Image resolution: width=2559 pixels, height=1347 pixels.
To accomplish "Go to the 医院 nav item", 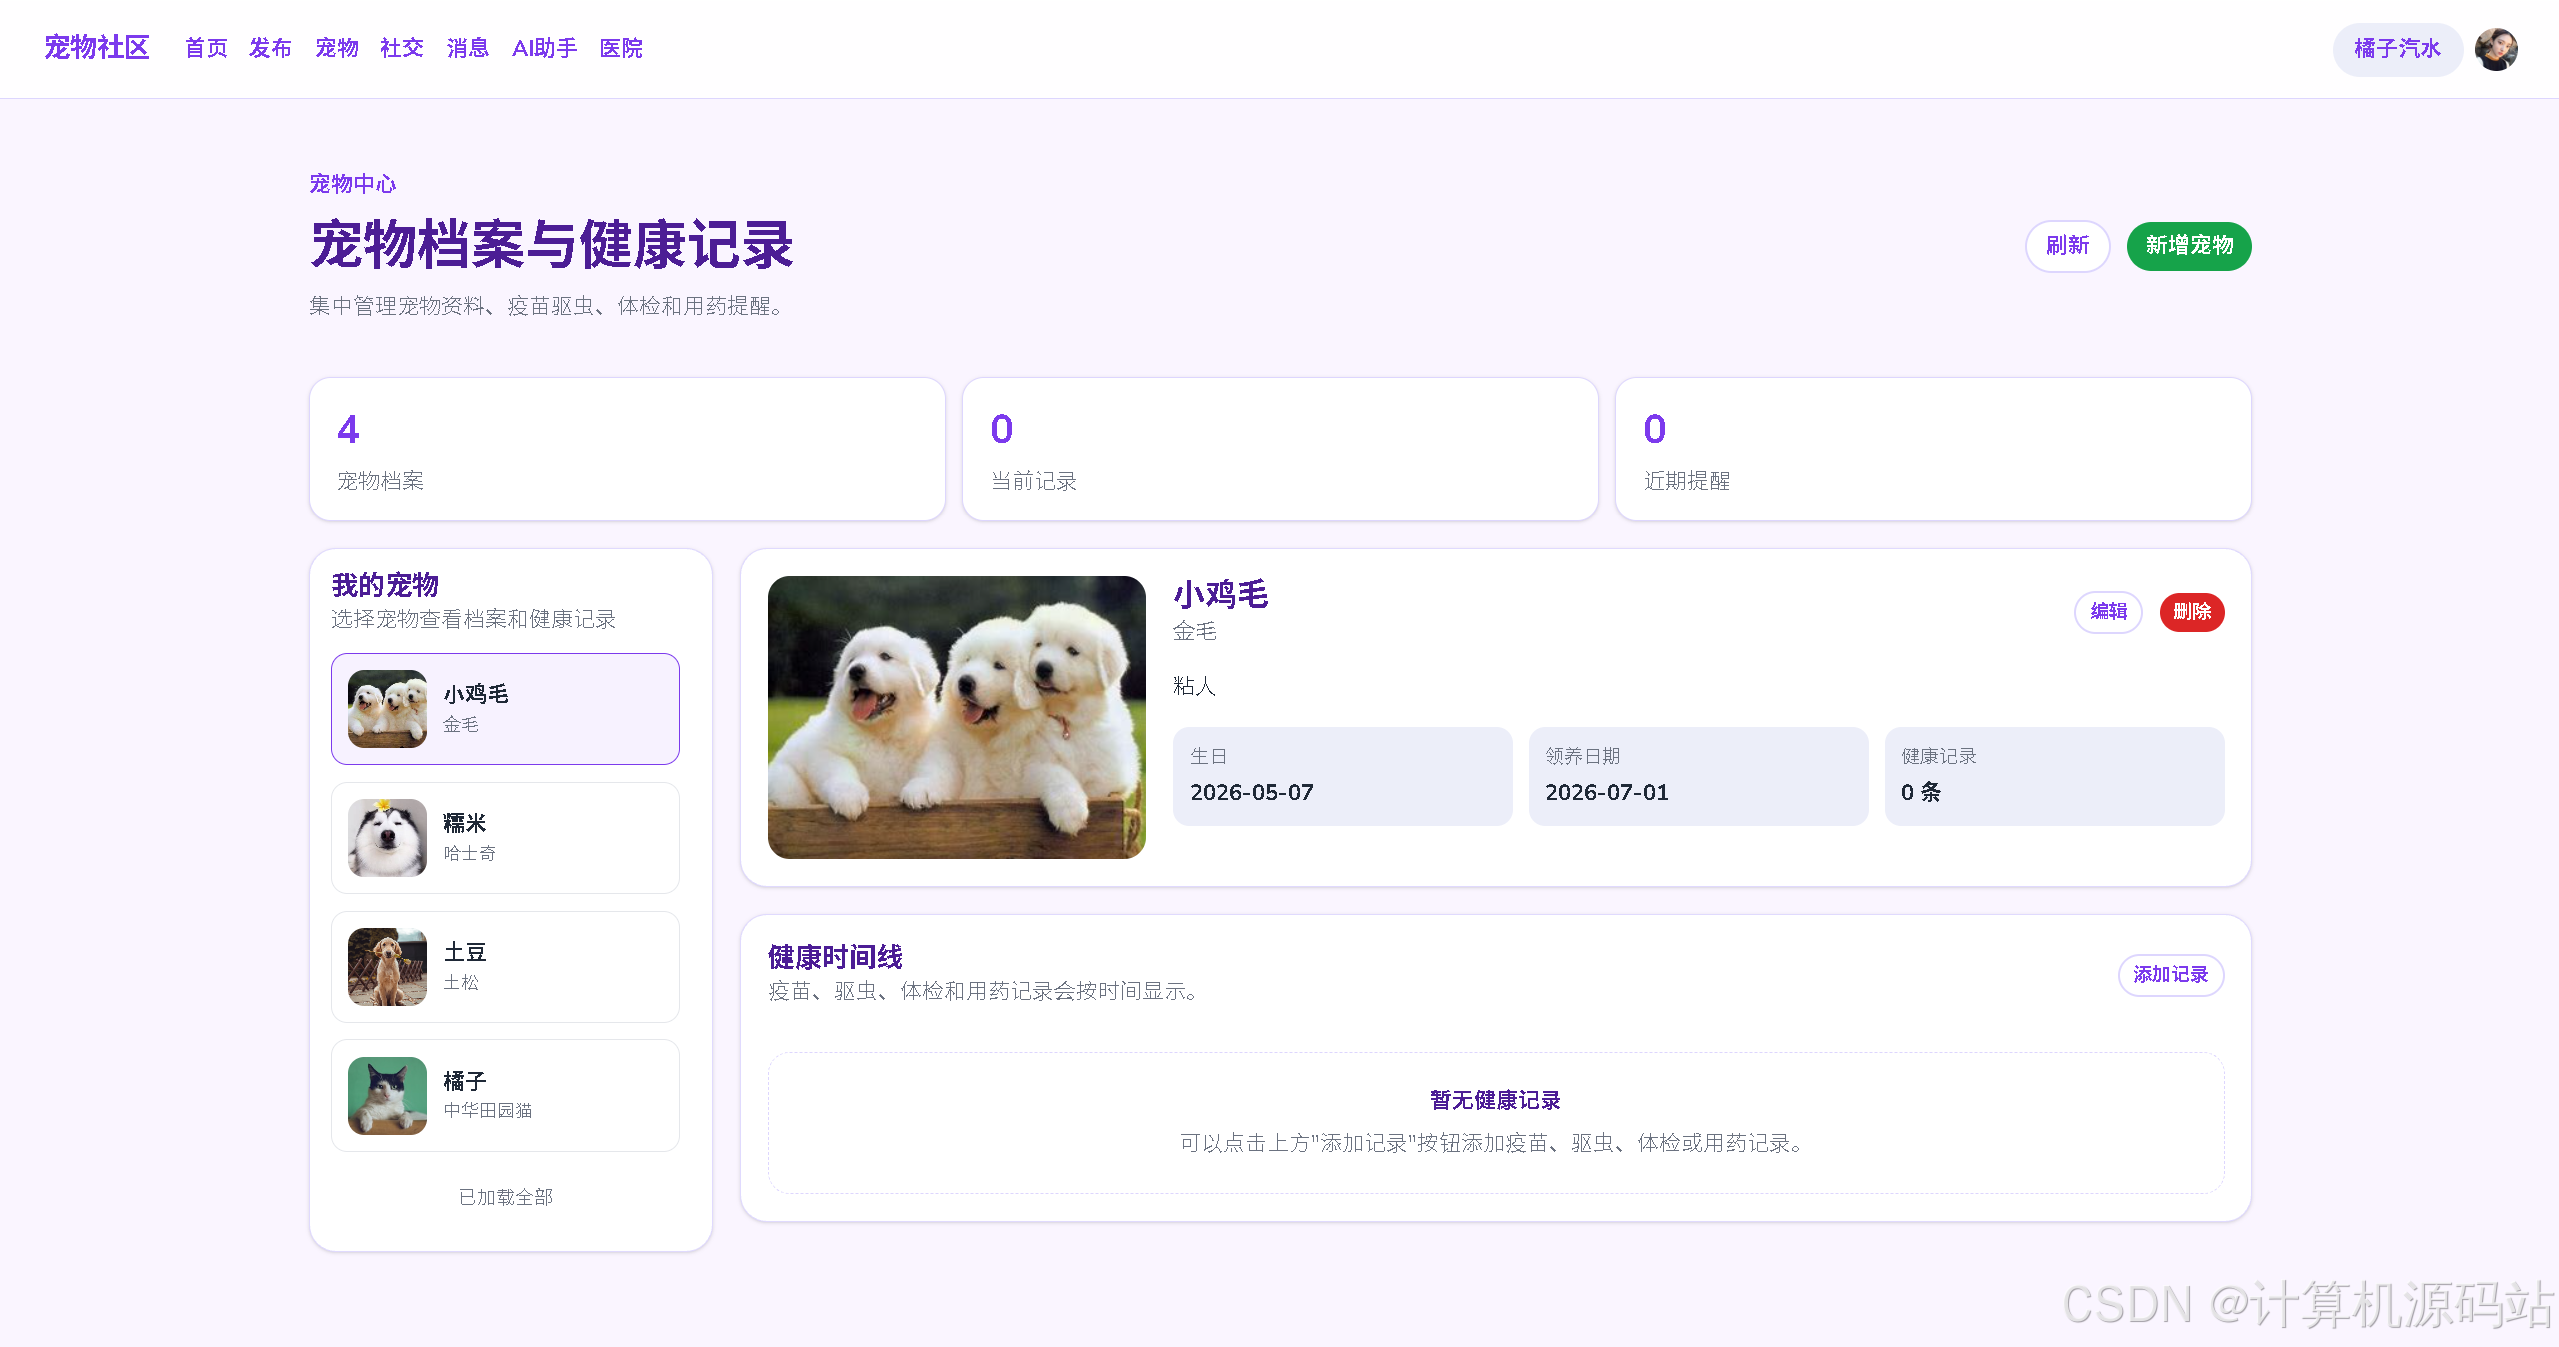I will (621, 48).
